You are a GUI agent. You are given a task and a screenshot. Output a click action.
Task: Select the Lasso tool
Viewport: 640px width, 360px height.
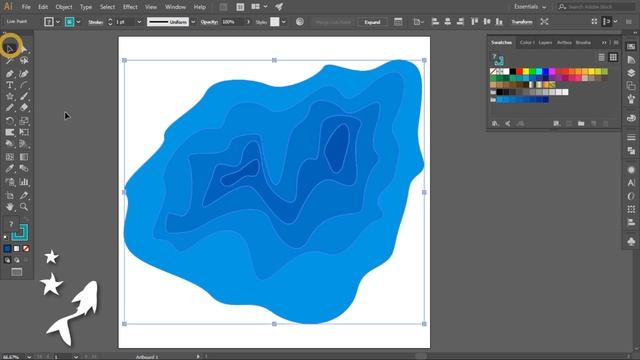coord(24,61)
